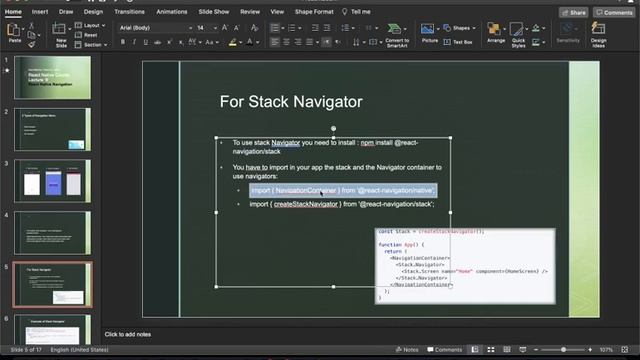Toggle Normal view in the status bar
Screen dimensions: 640x360
coord(475,350)
